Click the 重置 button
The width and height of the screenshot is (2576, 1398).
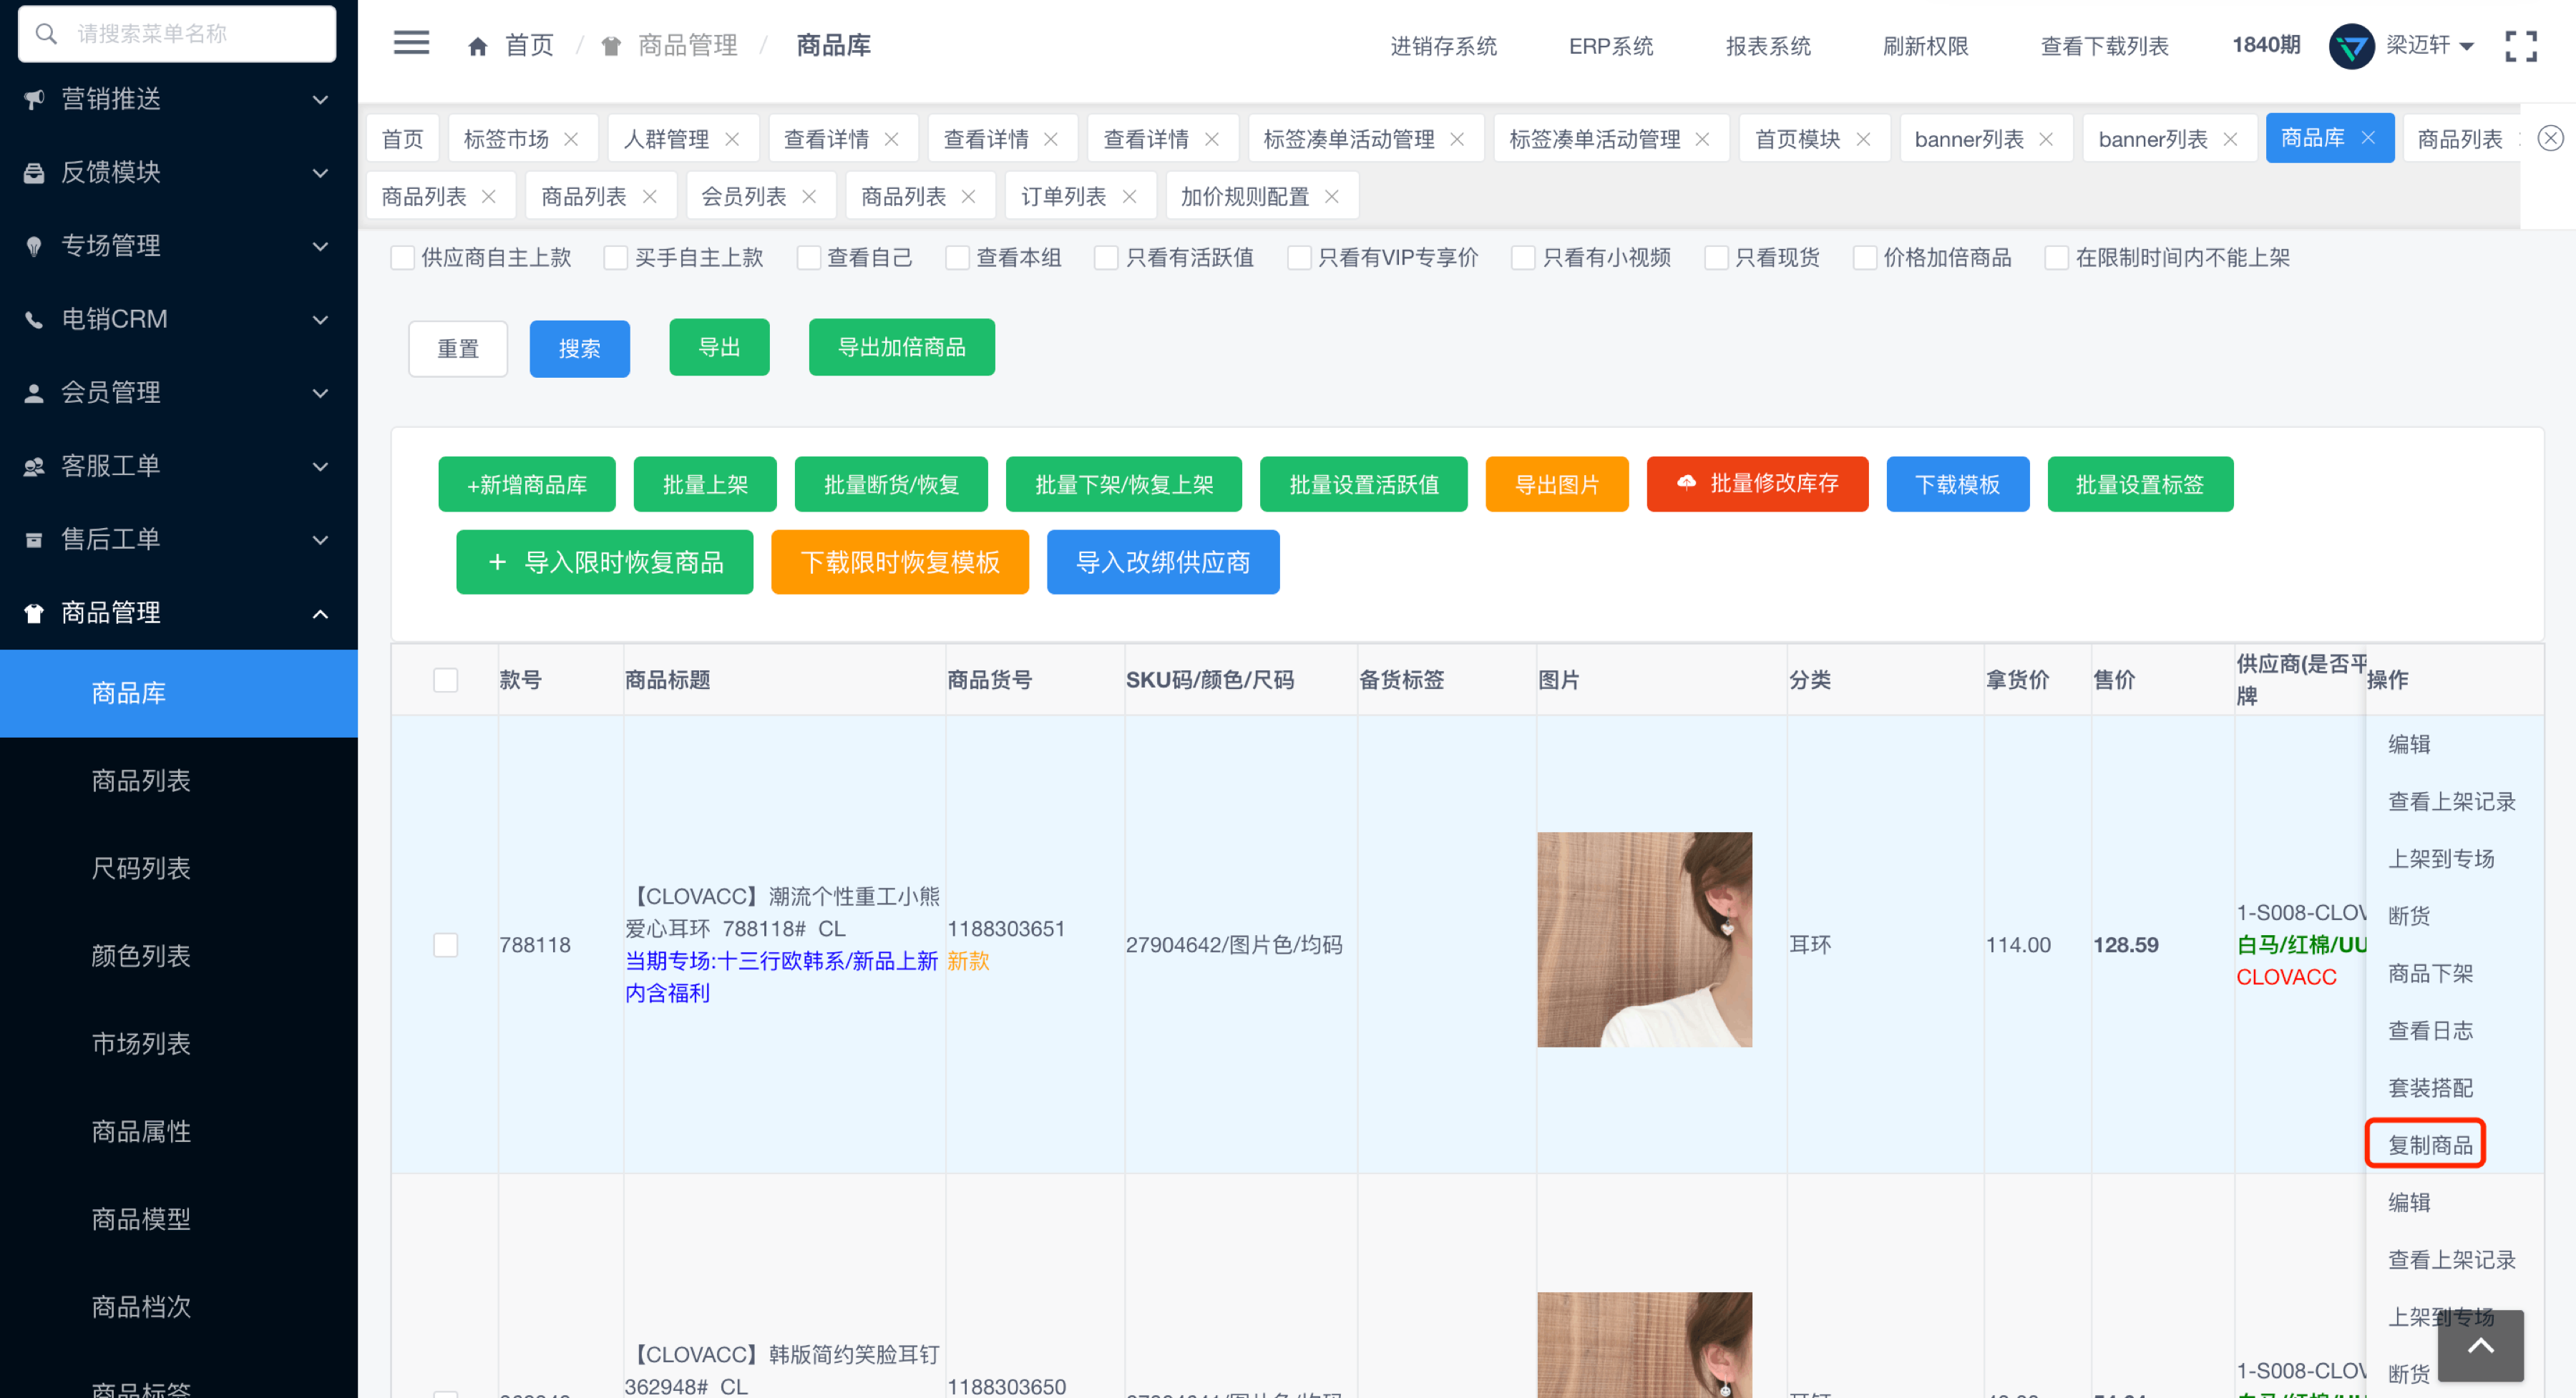tap(458, 348)
